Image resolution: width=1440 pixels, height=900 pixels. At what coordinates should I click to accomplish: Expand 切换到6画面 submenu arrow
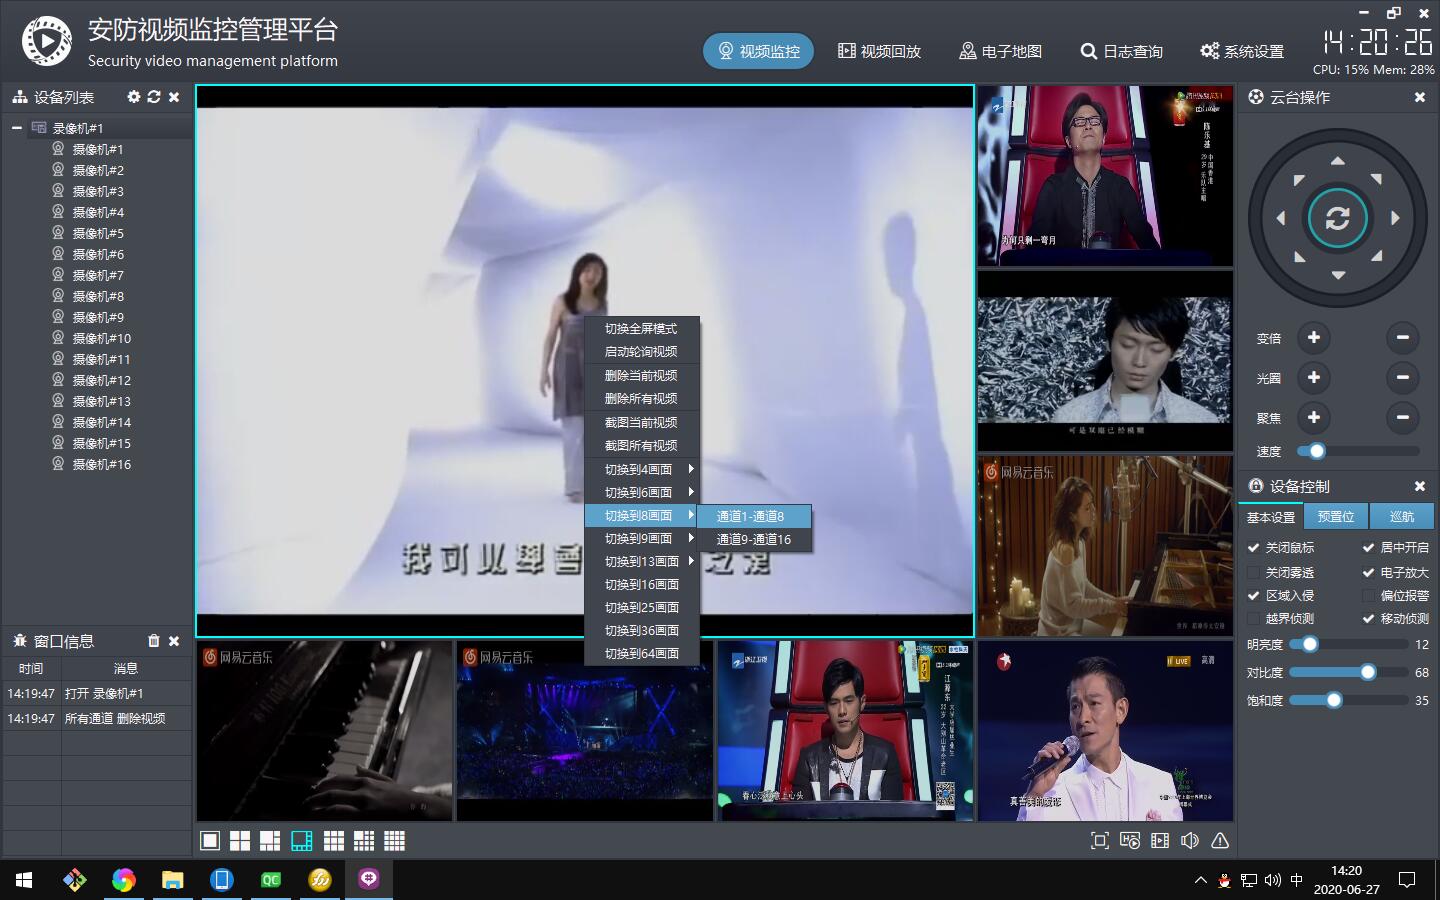pos(691,492)
